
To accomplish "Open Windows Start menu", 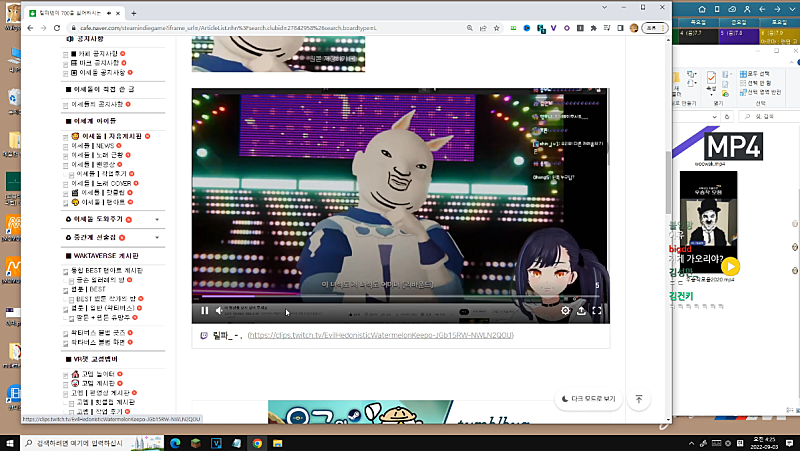I will 10,443.
